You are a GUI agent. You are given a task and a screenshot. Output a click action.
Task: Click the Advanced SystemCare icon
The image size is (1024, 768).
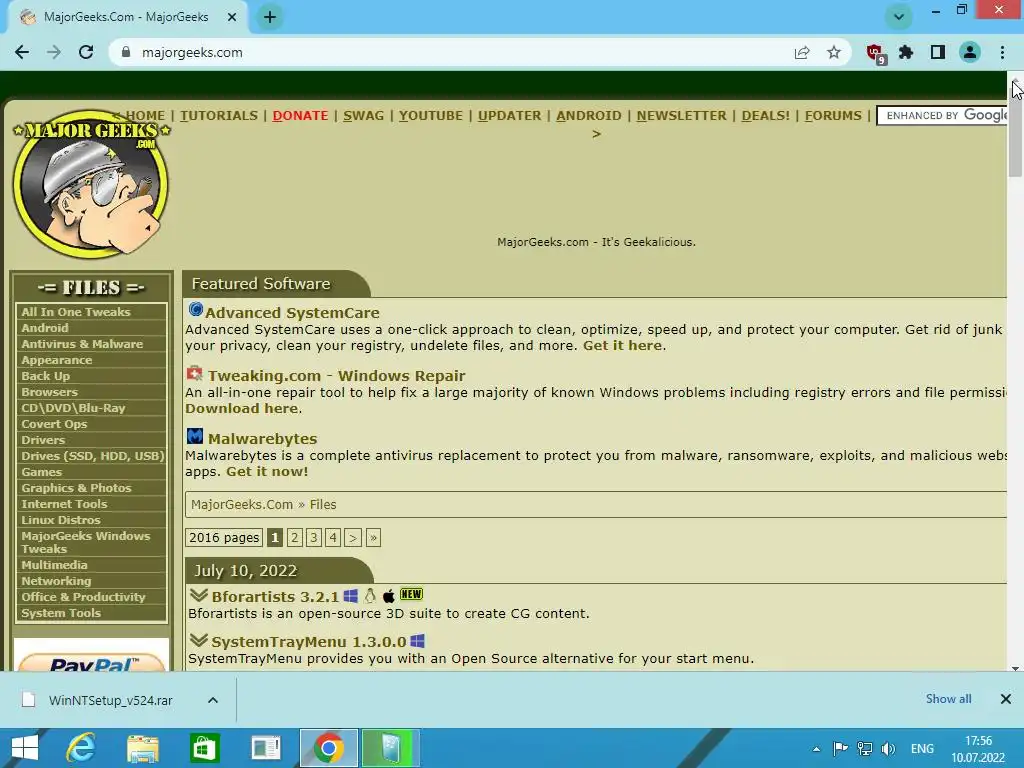195,309
